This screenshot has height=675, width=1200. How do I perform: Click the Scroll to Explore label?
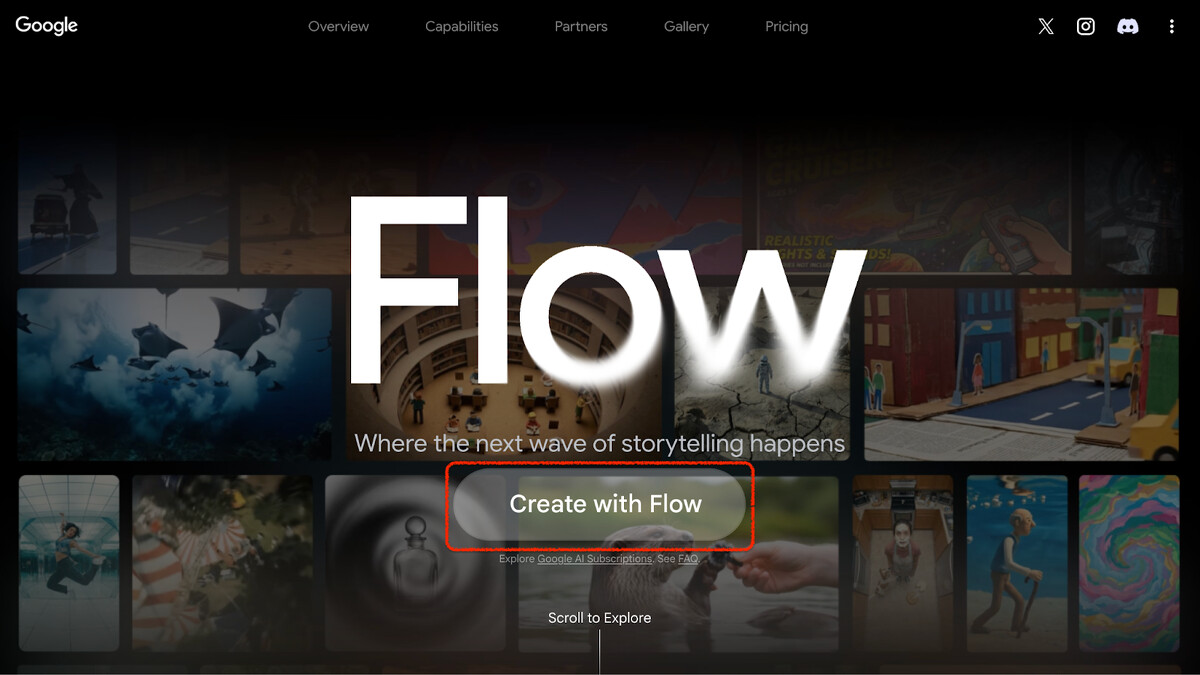[600, 618]
